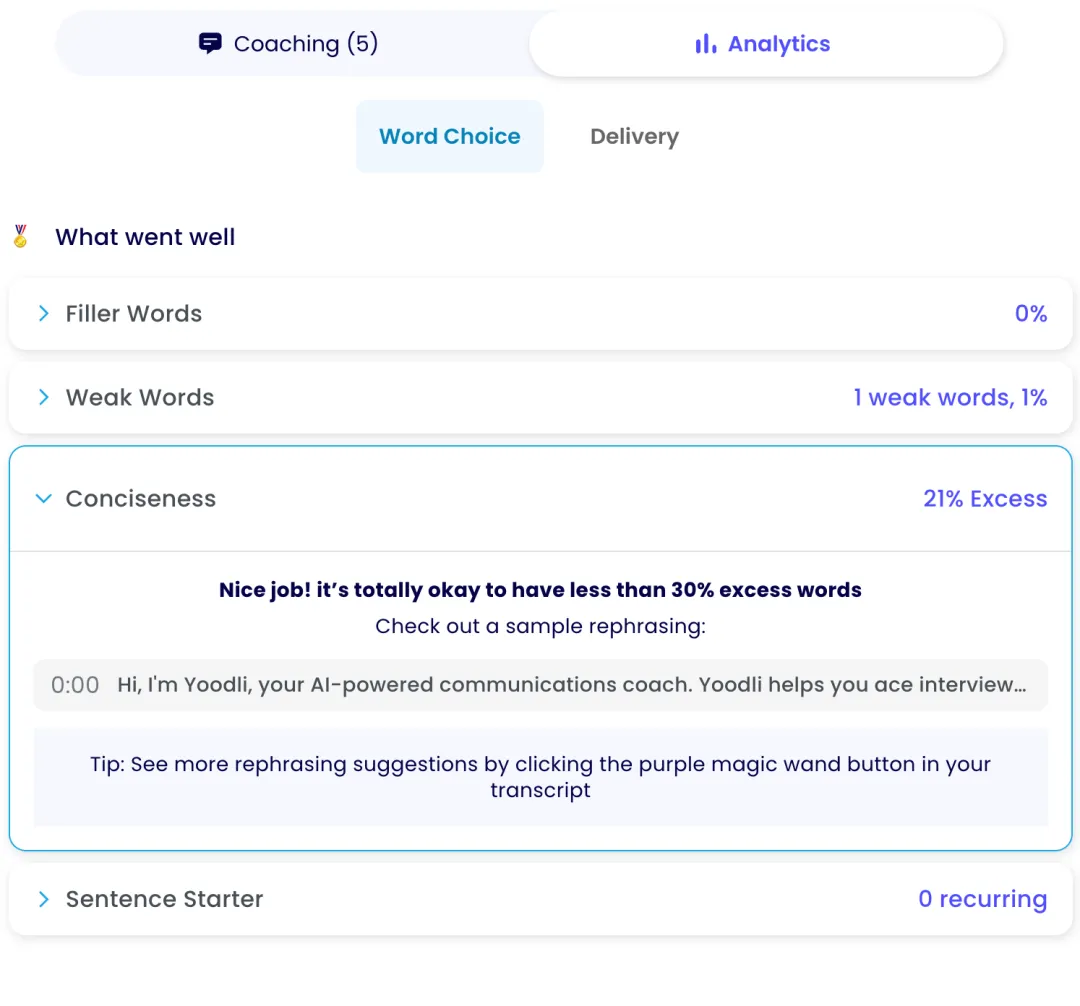Select the Delivery sub-tab

pyautogui.click(x=634, y=136)
